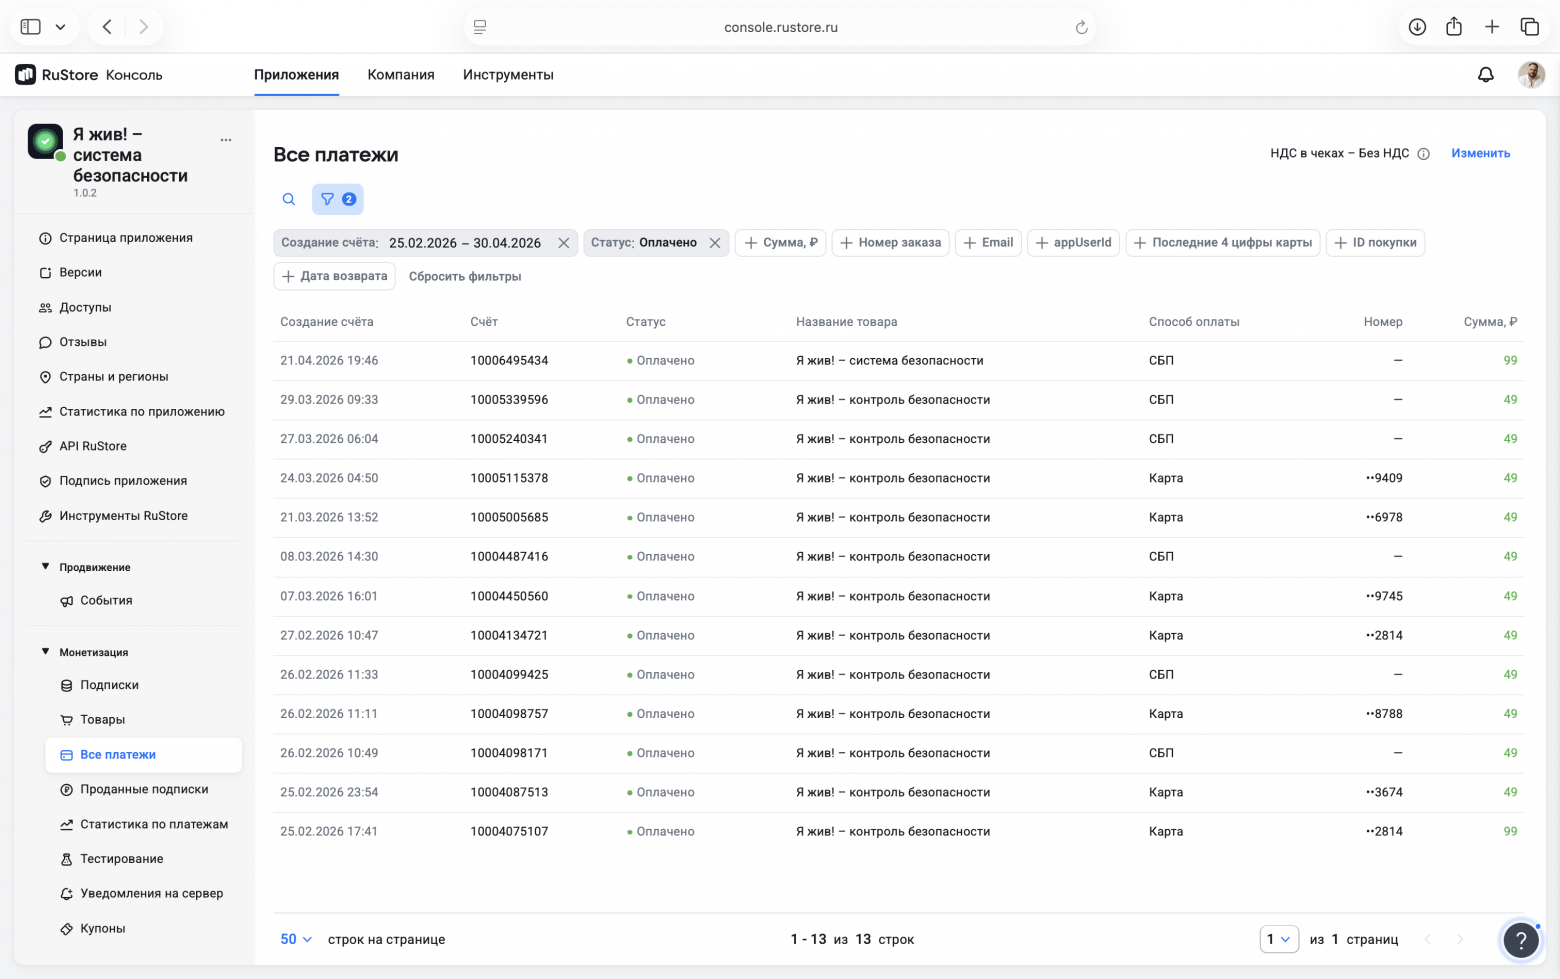Click Сбросить фильтры button
The image size is (1560, 979).
point(465,277)
